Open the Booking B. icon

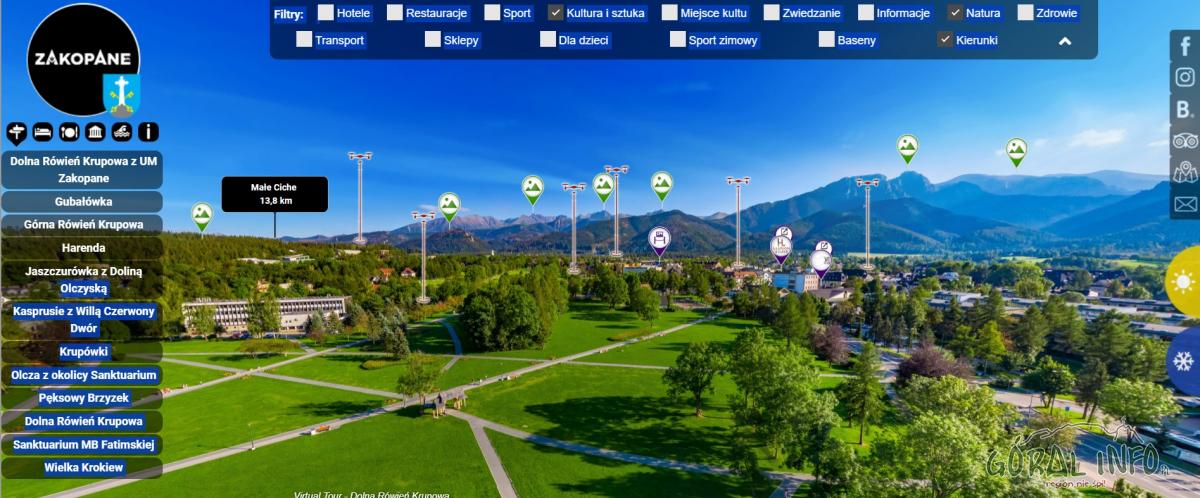point(1185,109)
